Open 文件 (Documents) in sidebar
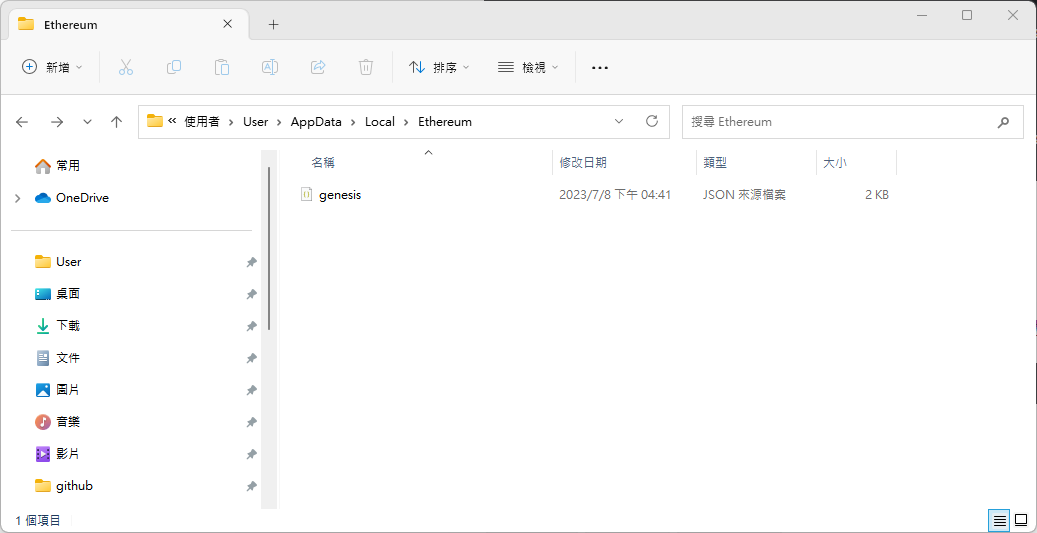 click(58, 358)
